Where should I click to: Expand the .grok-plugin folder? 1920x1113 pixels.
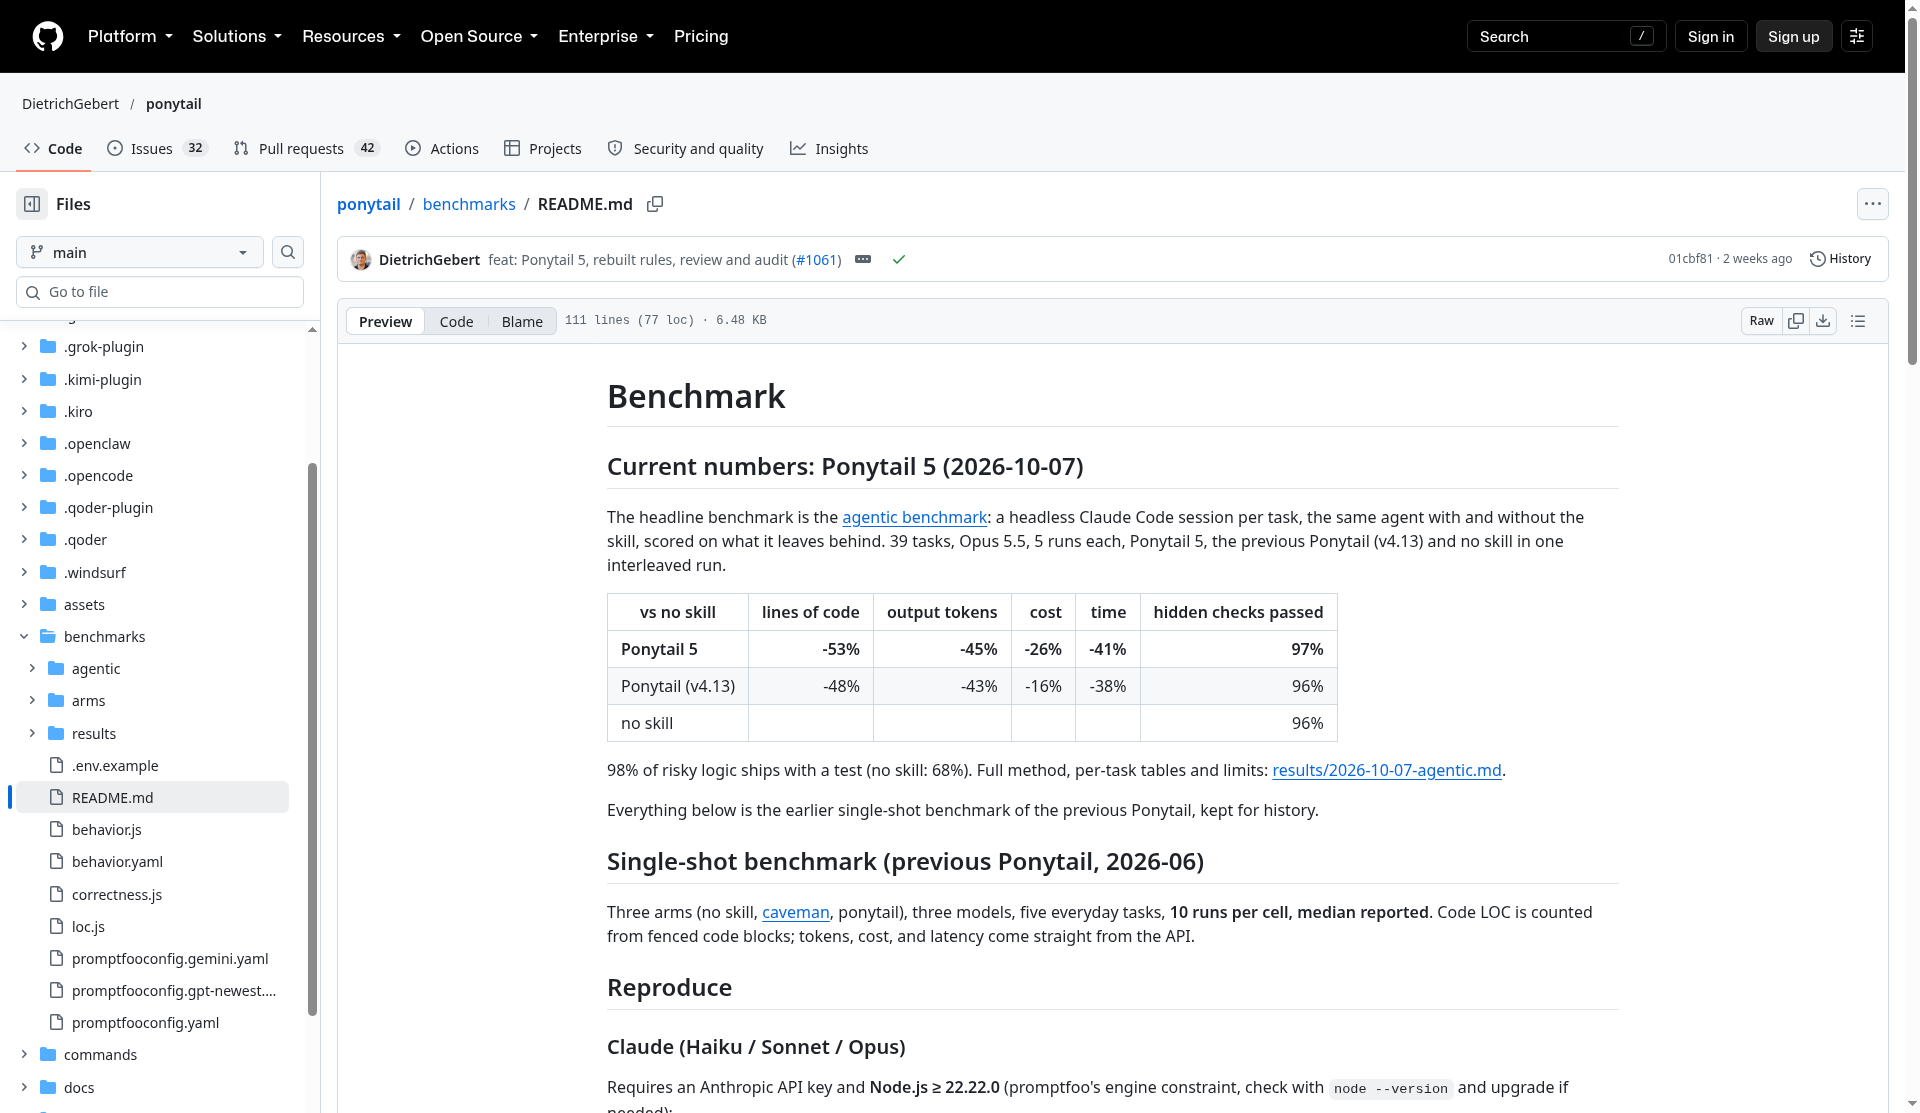coord(24,347)
